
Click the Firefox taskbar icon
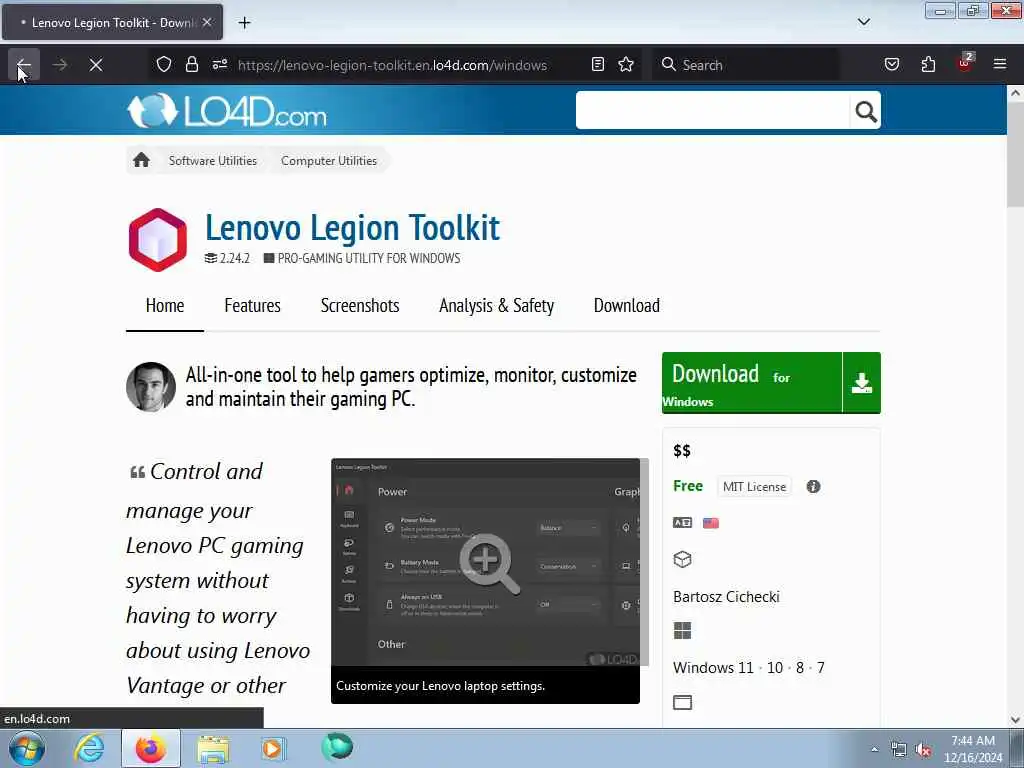point(150,749)
